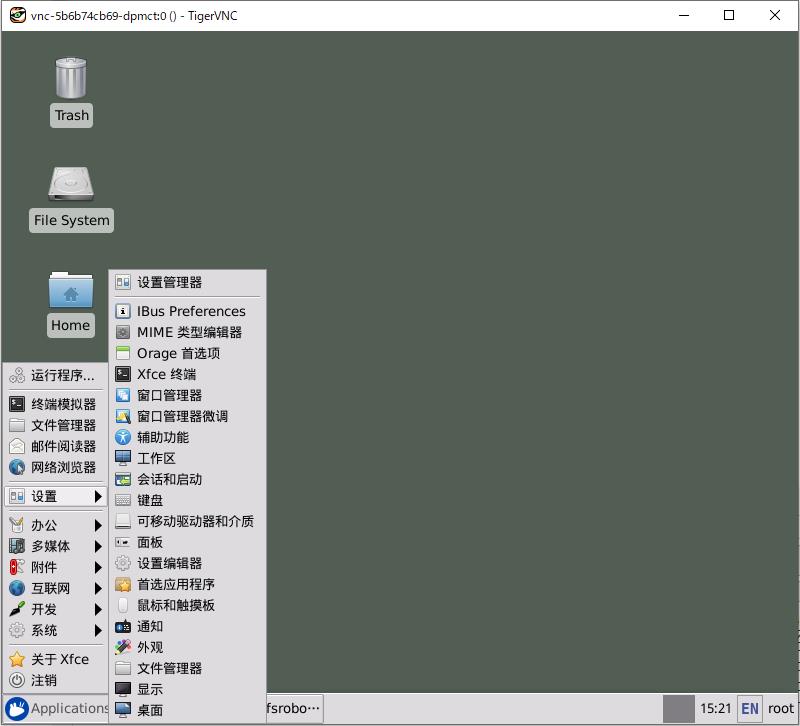The height and width of the screenshot is (726, 800).
Task: Click the 工作区 monitor icon
Action: point(122,458)
